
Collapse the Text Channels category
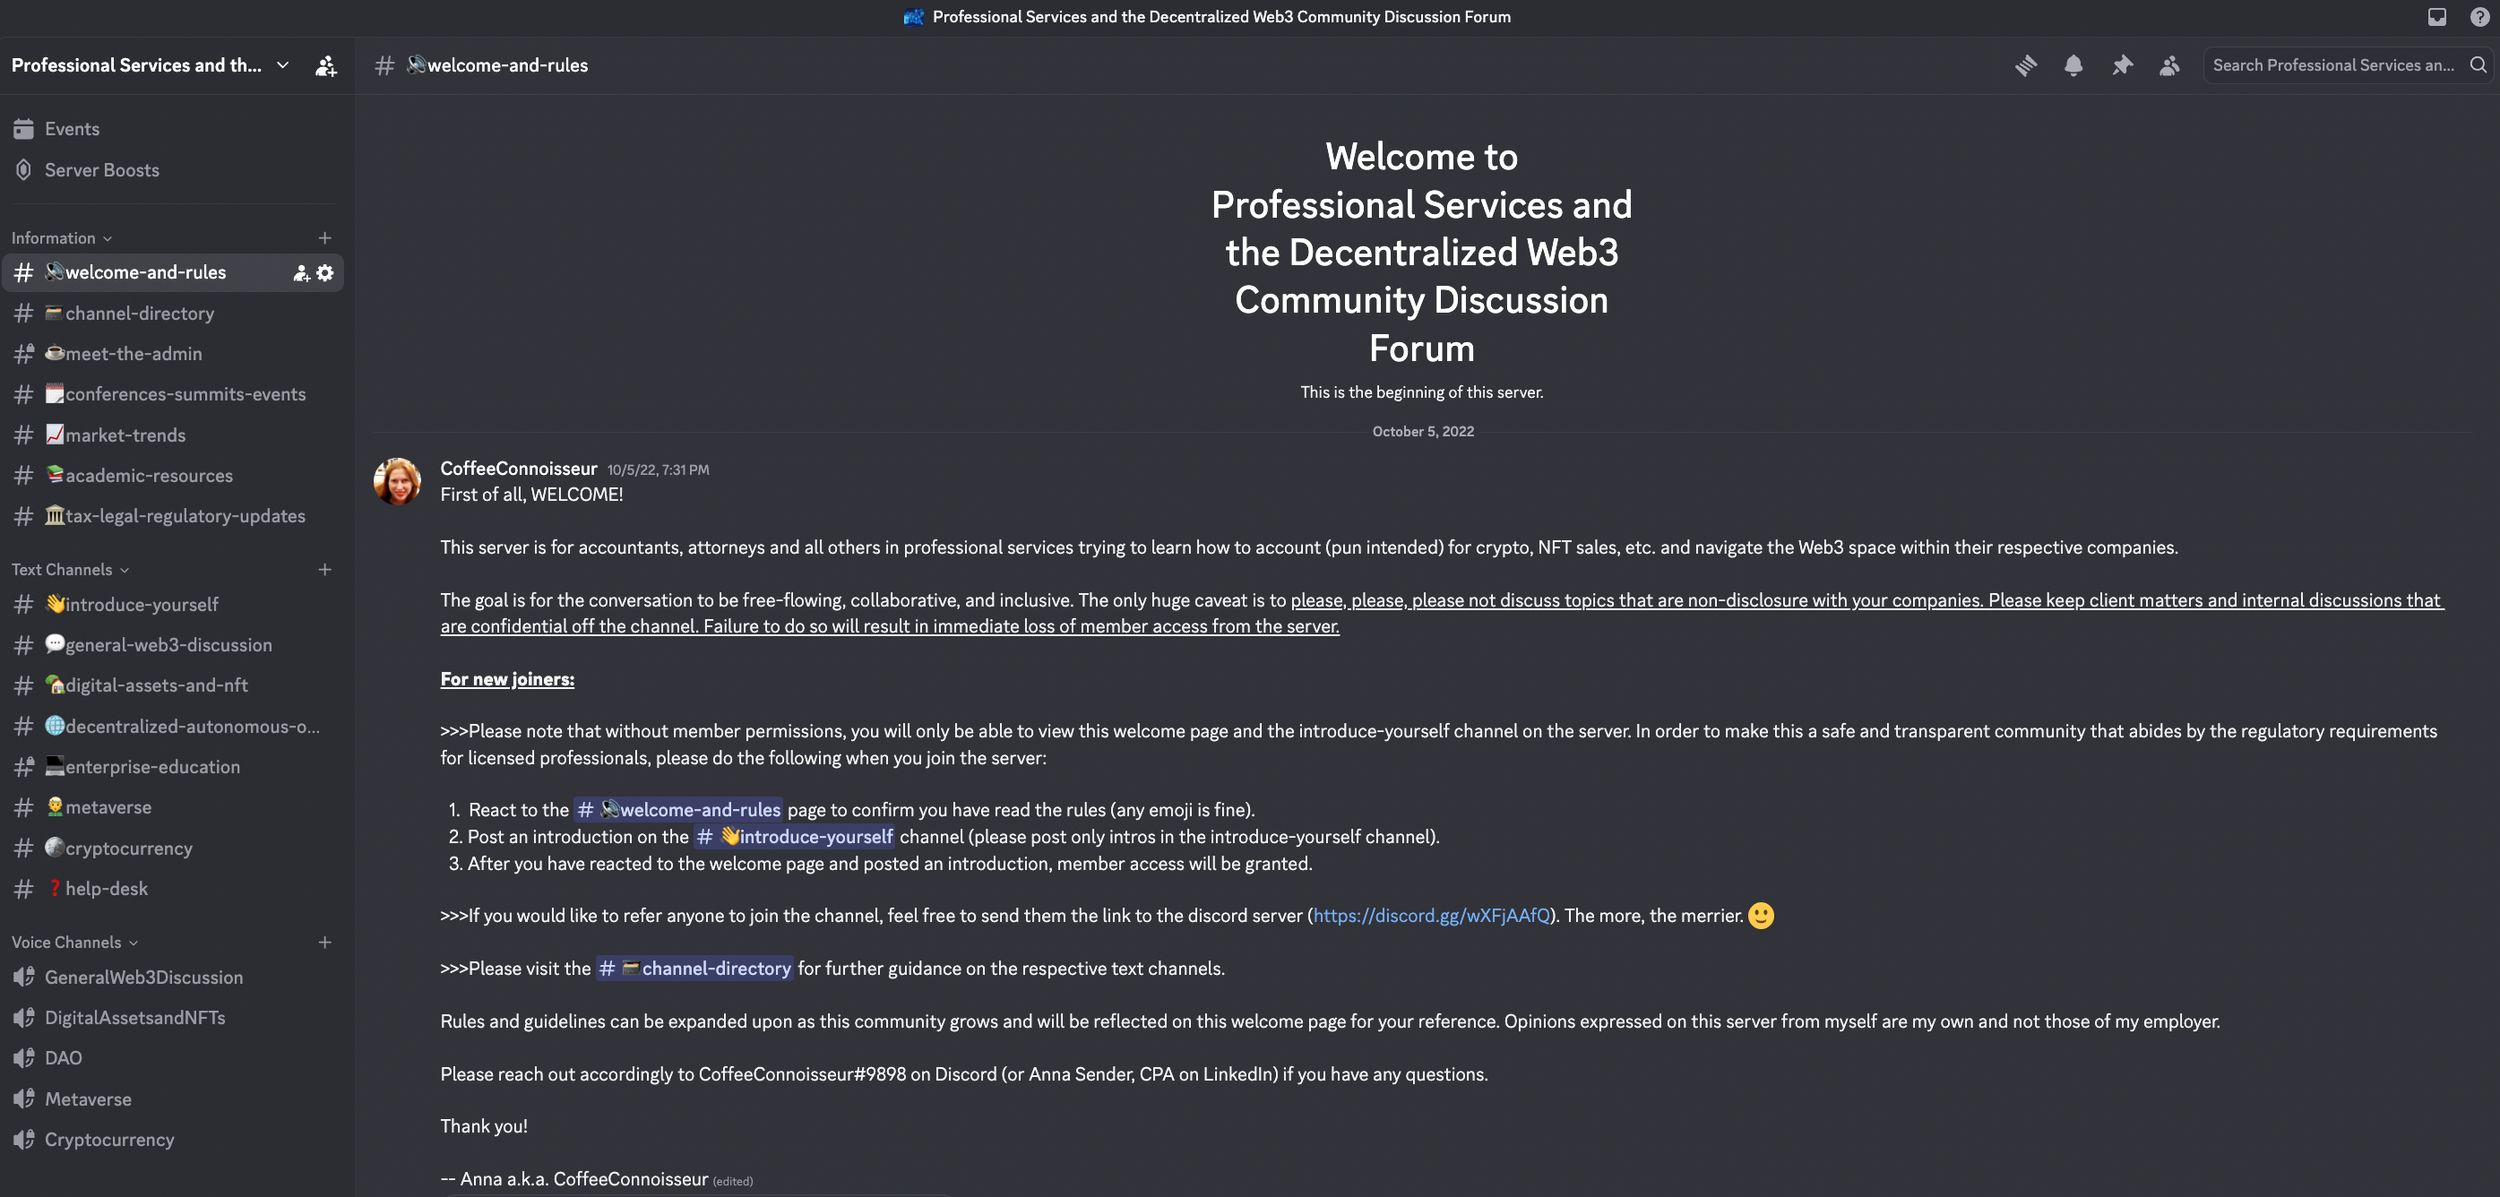[70, 570]
